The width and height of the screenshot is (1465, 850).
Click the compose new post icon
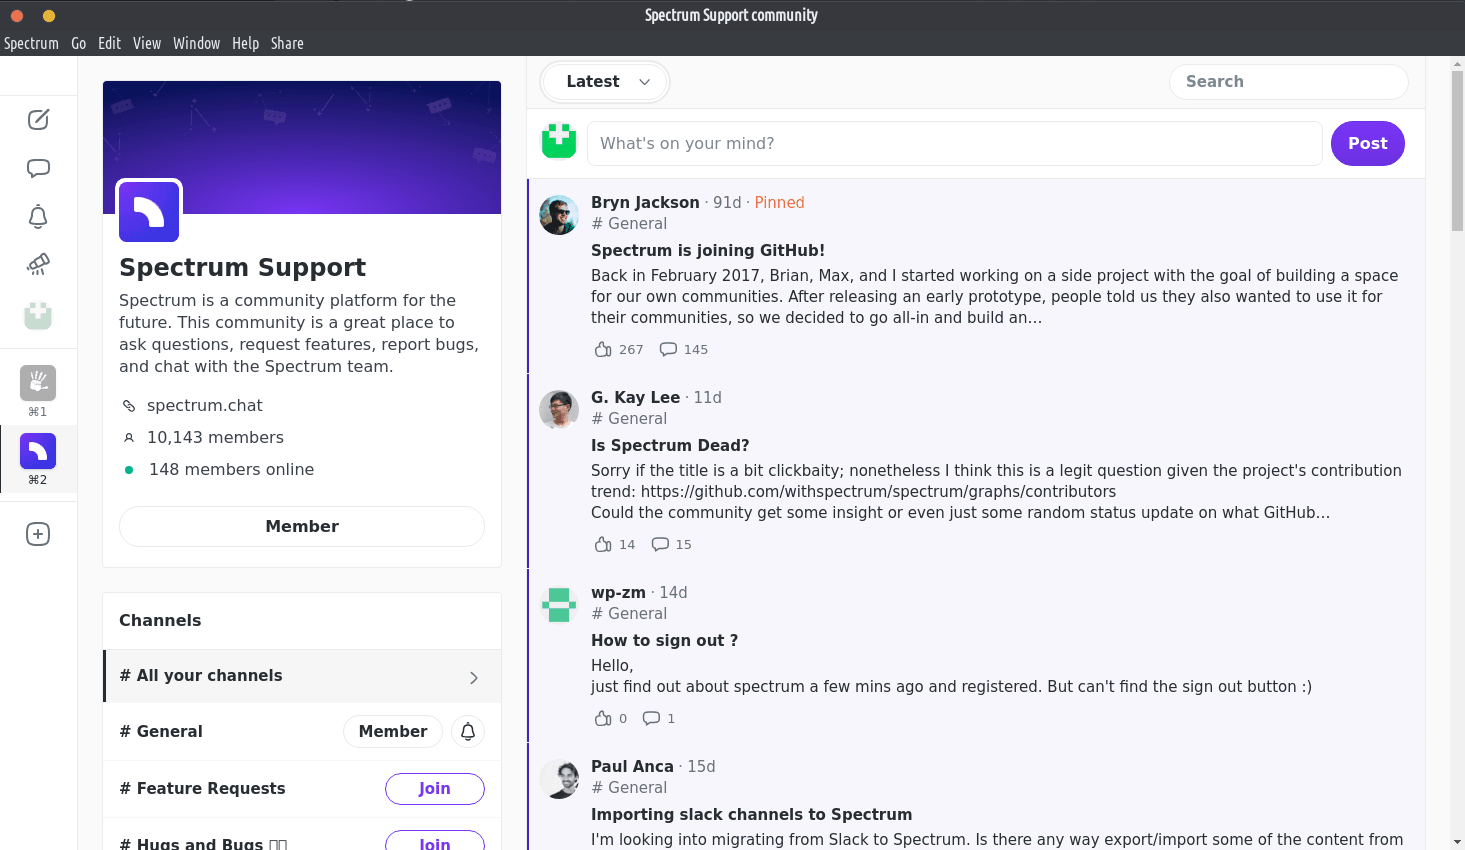tap(38, 120)
